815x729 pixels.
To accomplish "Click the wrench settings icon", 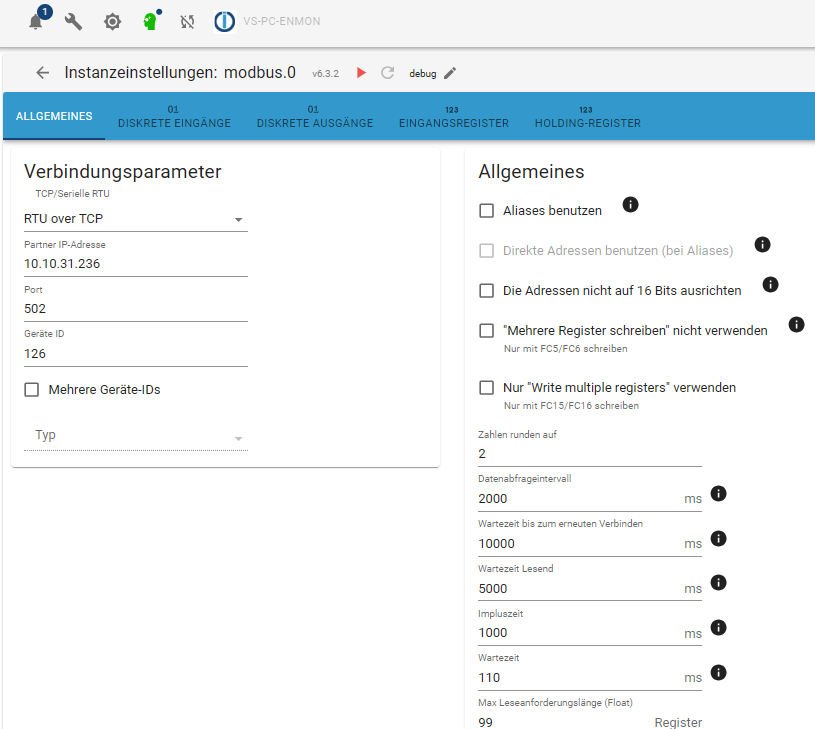I will coord(73,21).
